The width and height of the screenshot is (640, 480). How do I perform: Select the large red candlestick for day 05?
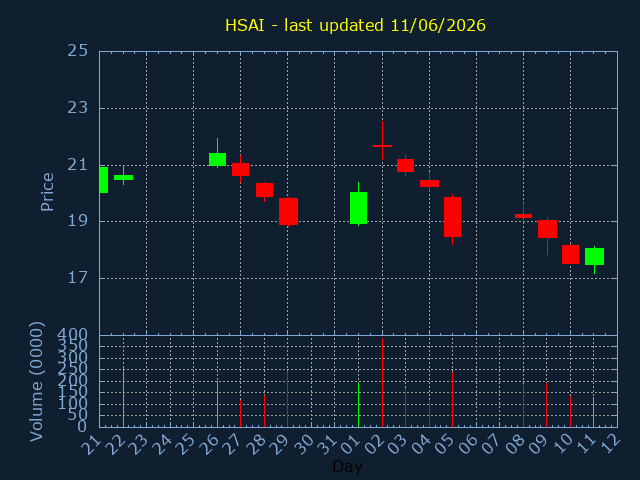[x=452, y=217]
